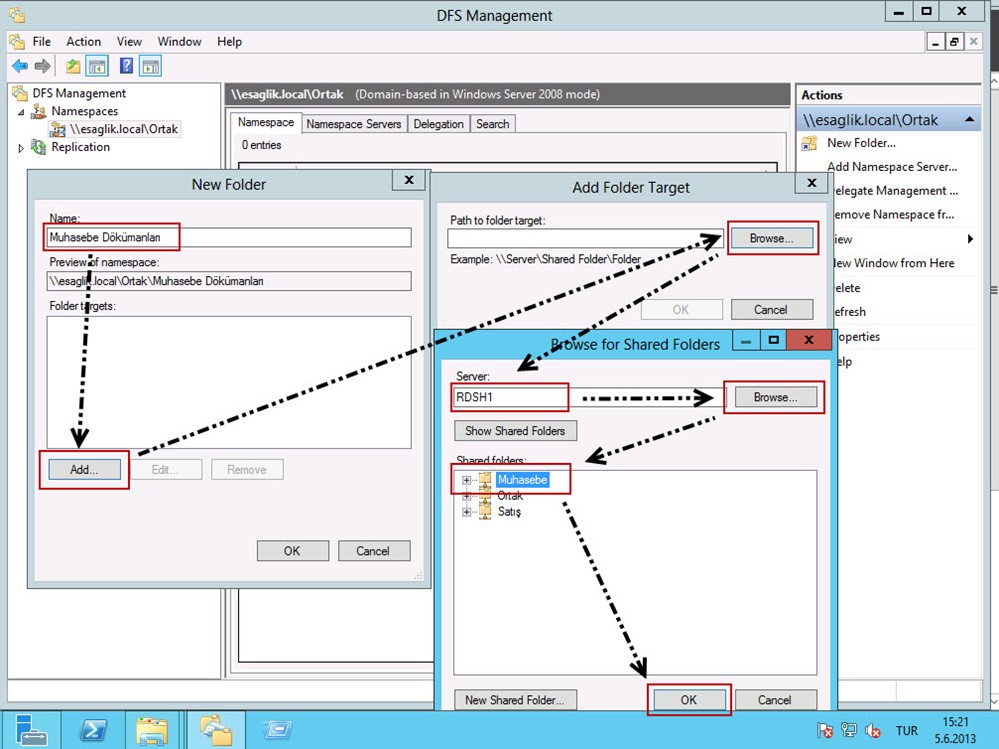Expand the Replication tree node
Image resolution: width=999 pixels, height=749 pixels.
(21, 148)
